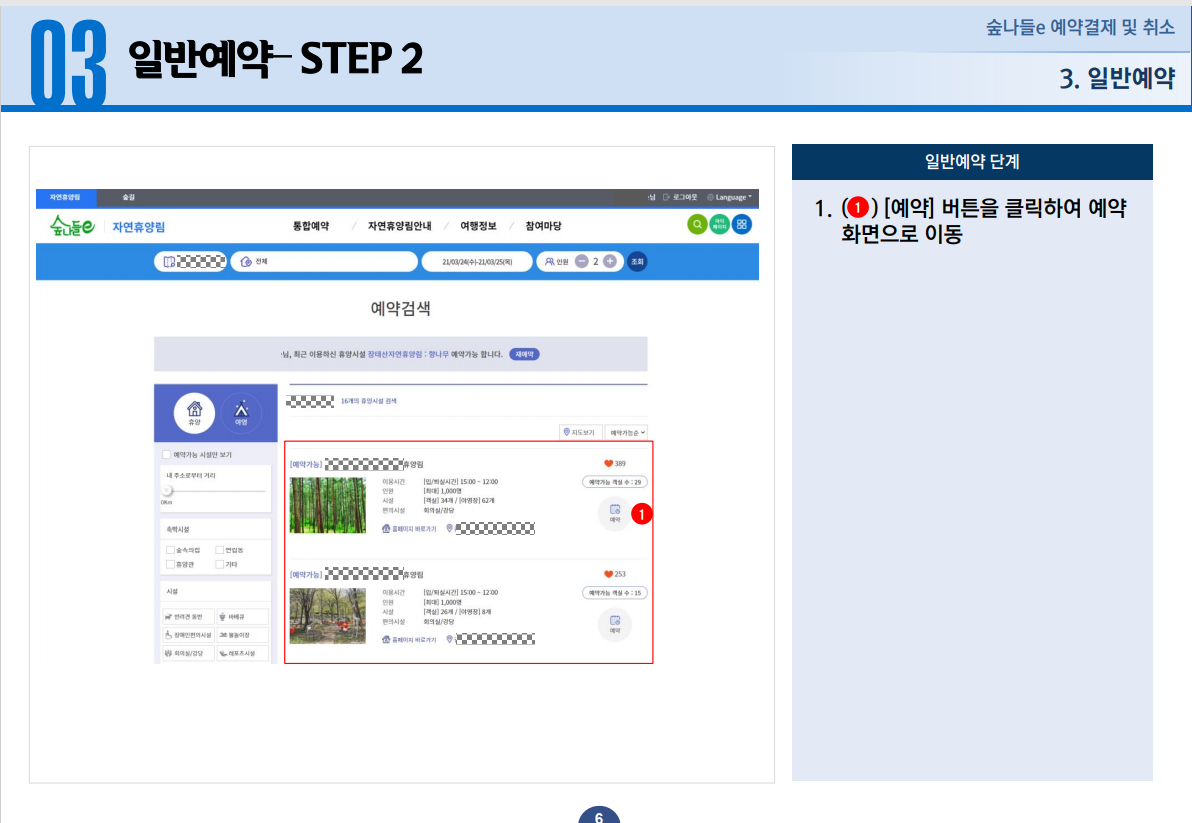Image resolution: width=1192 pixels, height=823 pixels.
Task: Toggle the 물놀이장 facility filter
Action: (243, 635)
